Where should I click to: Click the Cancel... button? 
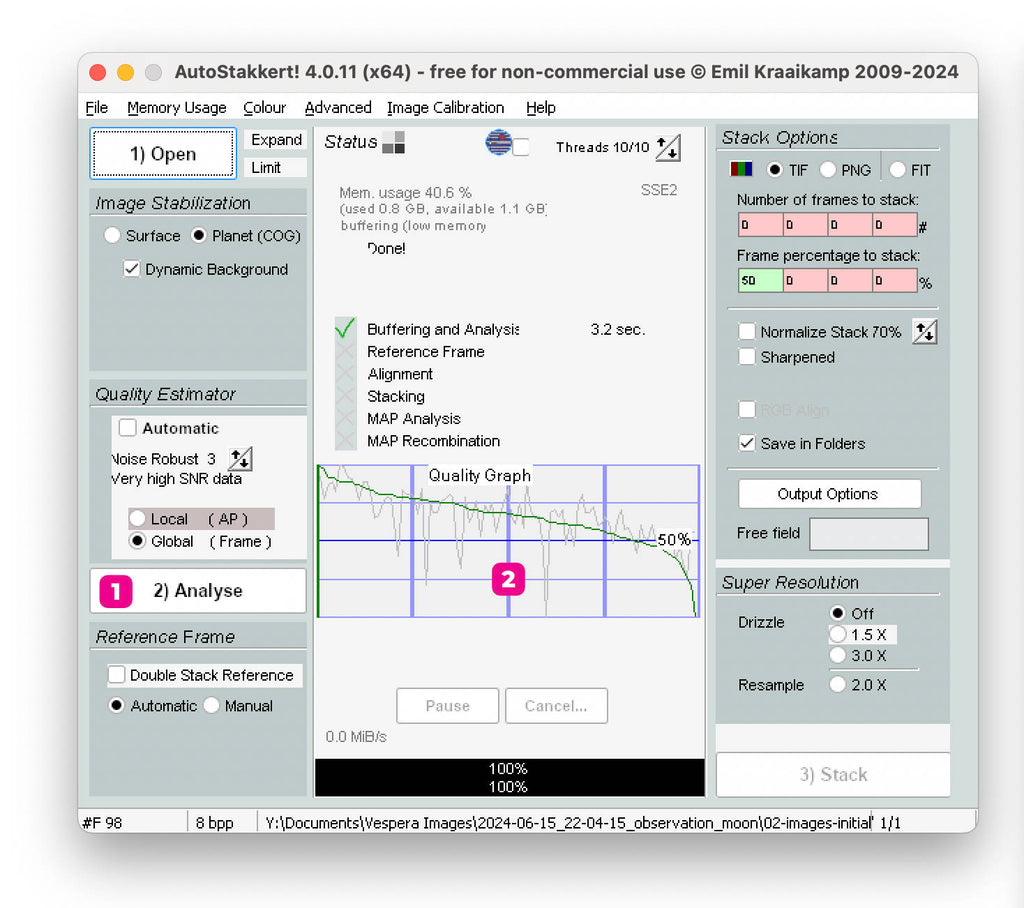click(x=556, y=705)
